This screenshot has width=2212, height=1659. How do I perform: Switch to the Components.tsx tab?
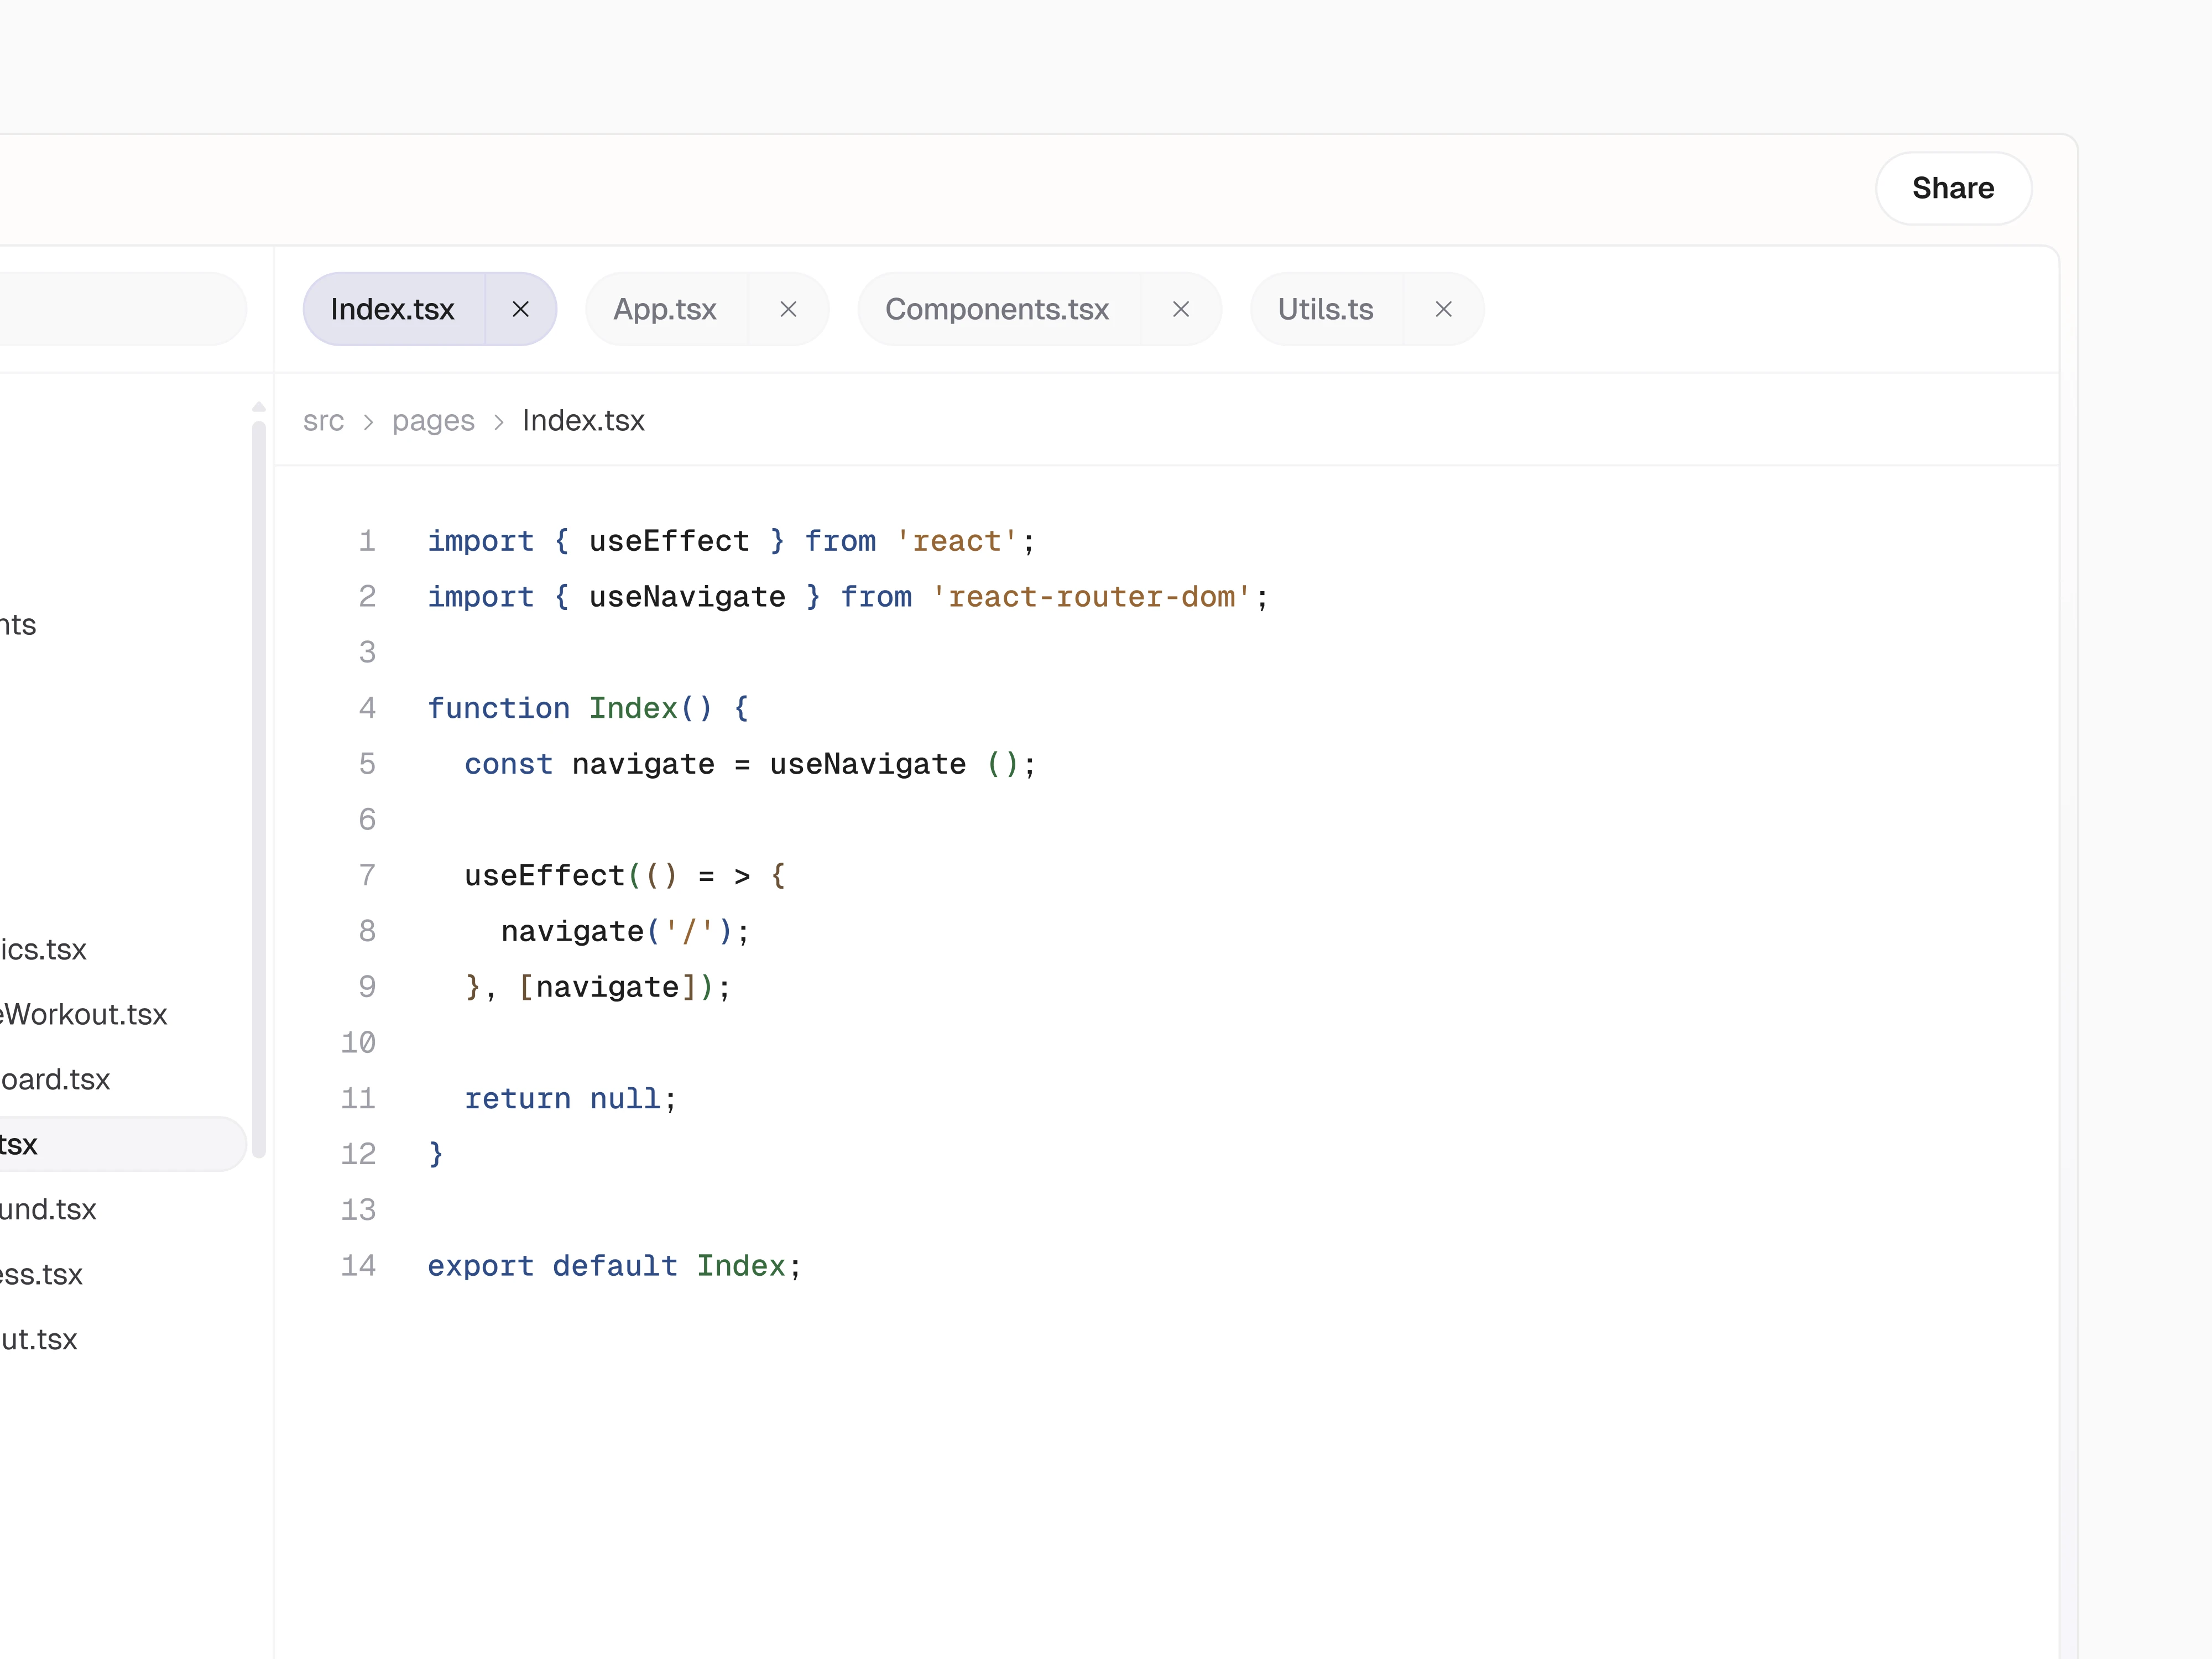[997, 309]
